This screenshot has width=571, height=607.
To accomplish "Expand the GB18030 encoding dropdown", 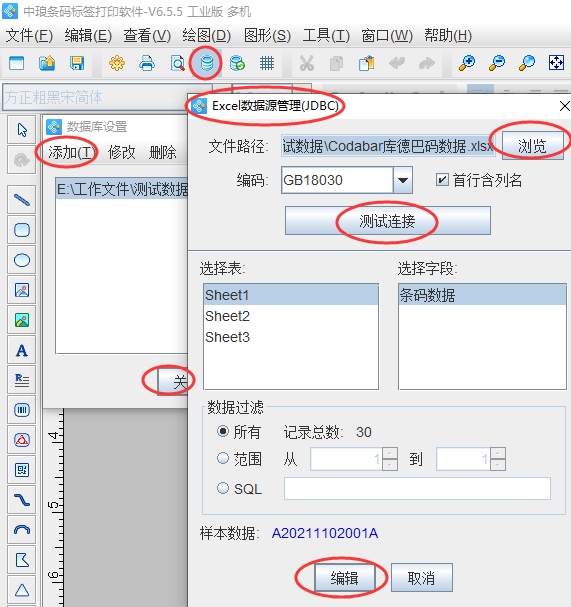I will click(403, 180).
